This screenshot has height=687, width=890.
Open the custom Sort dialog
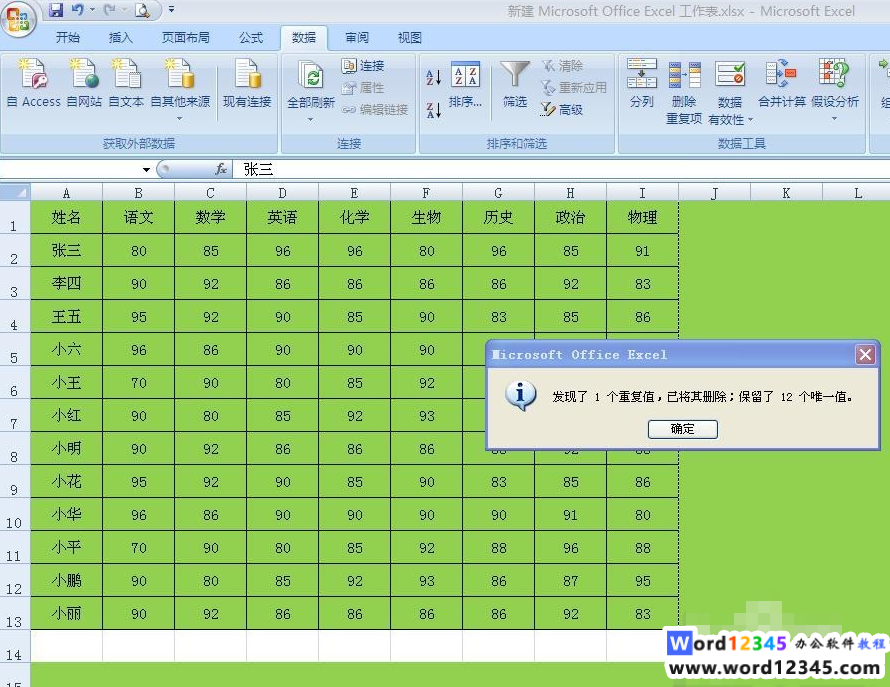tap(465, 84)
